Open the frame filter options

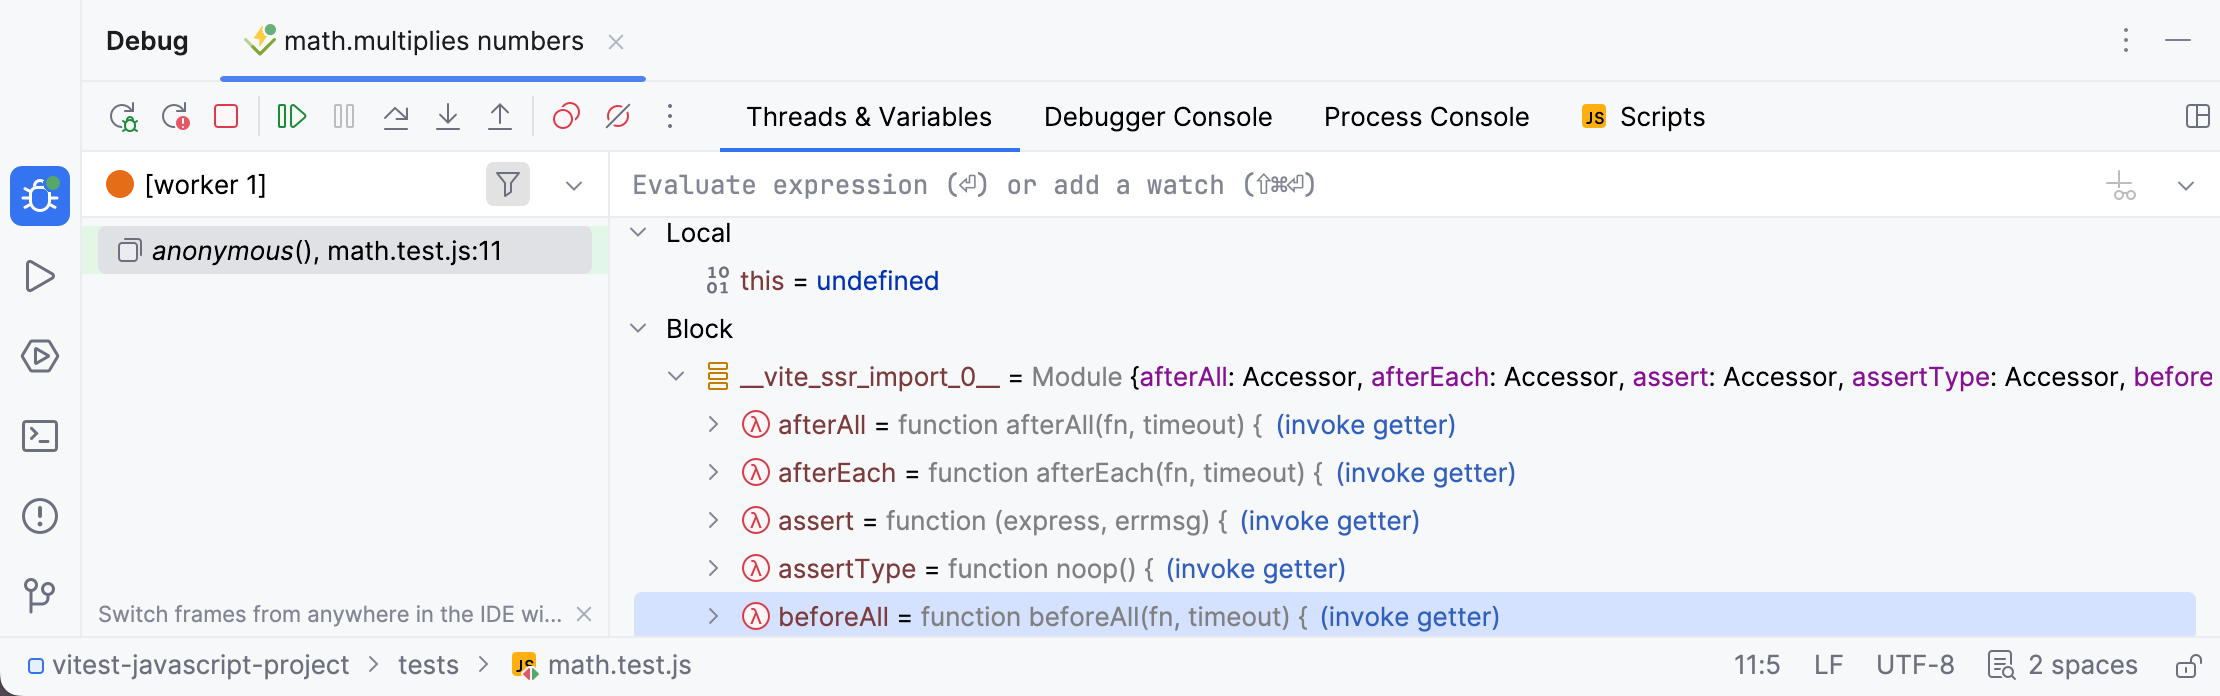click(x=508, y=185)
